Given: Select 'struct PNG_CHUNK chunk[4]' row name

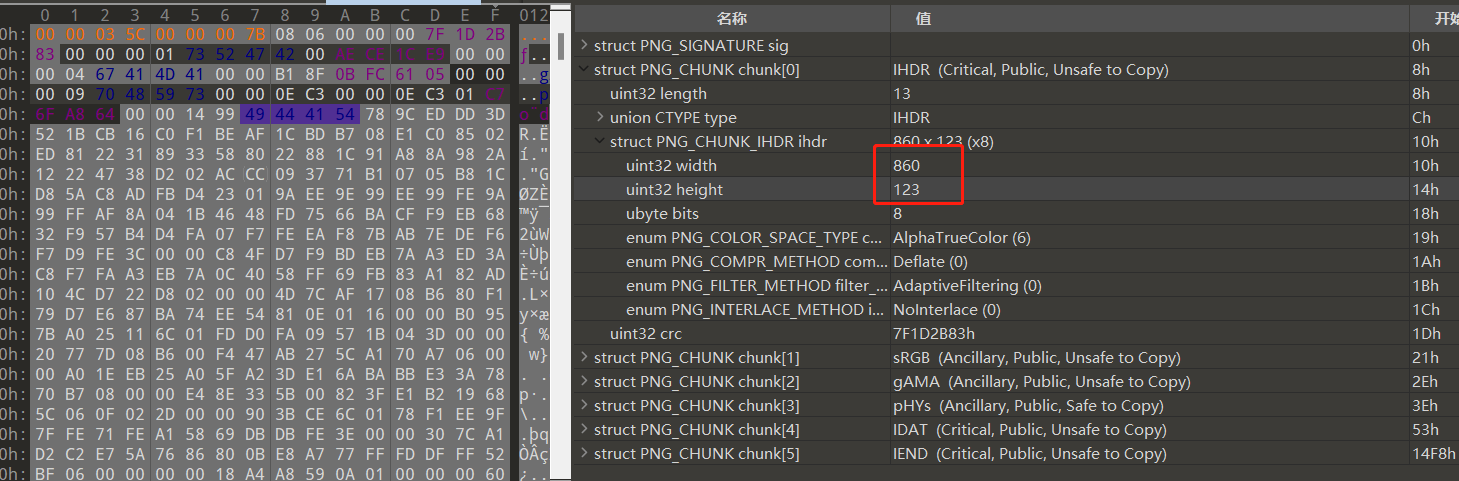Looking at the screenshot, I should (697, 429).
